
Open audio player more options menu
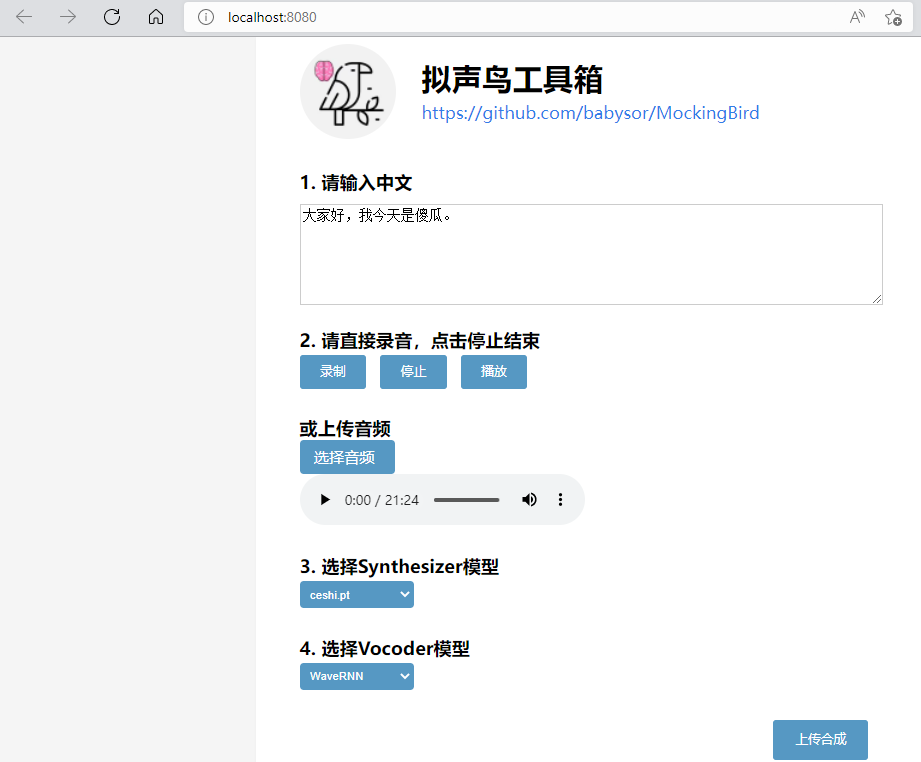click(x=560, y=500)
